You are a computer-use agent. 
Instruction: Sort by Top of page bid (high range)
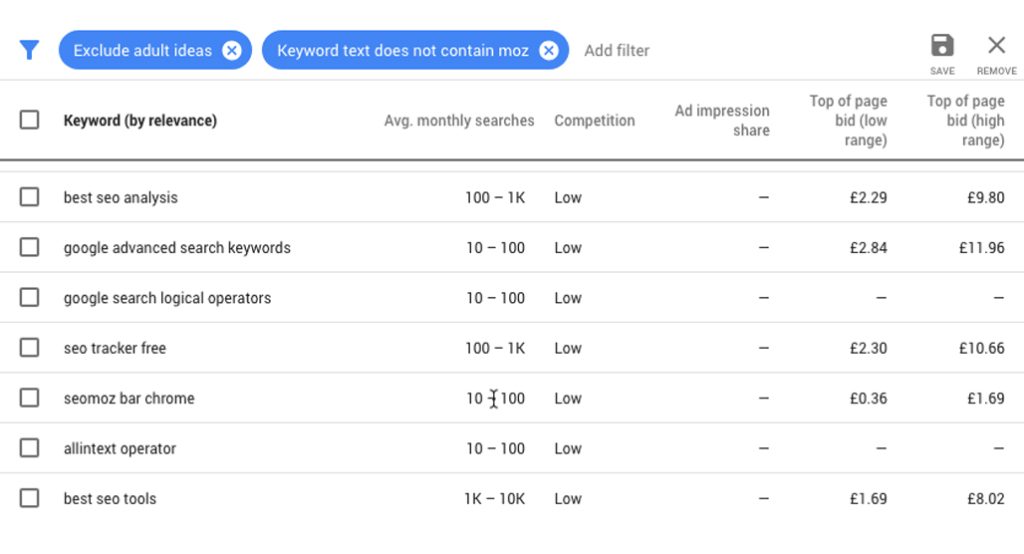point(965,121)
